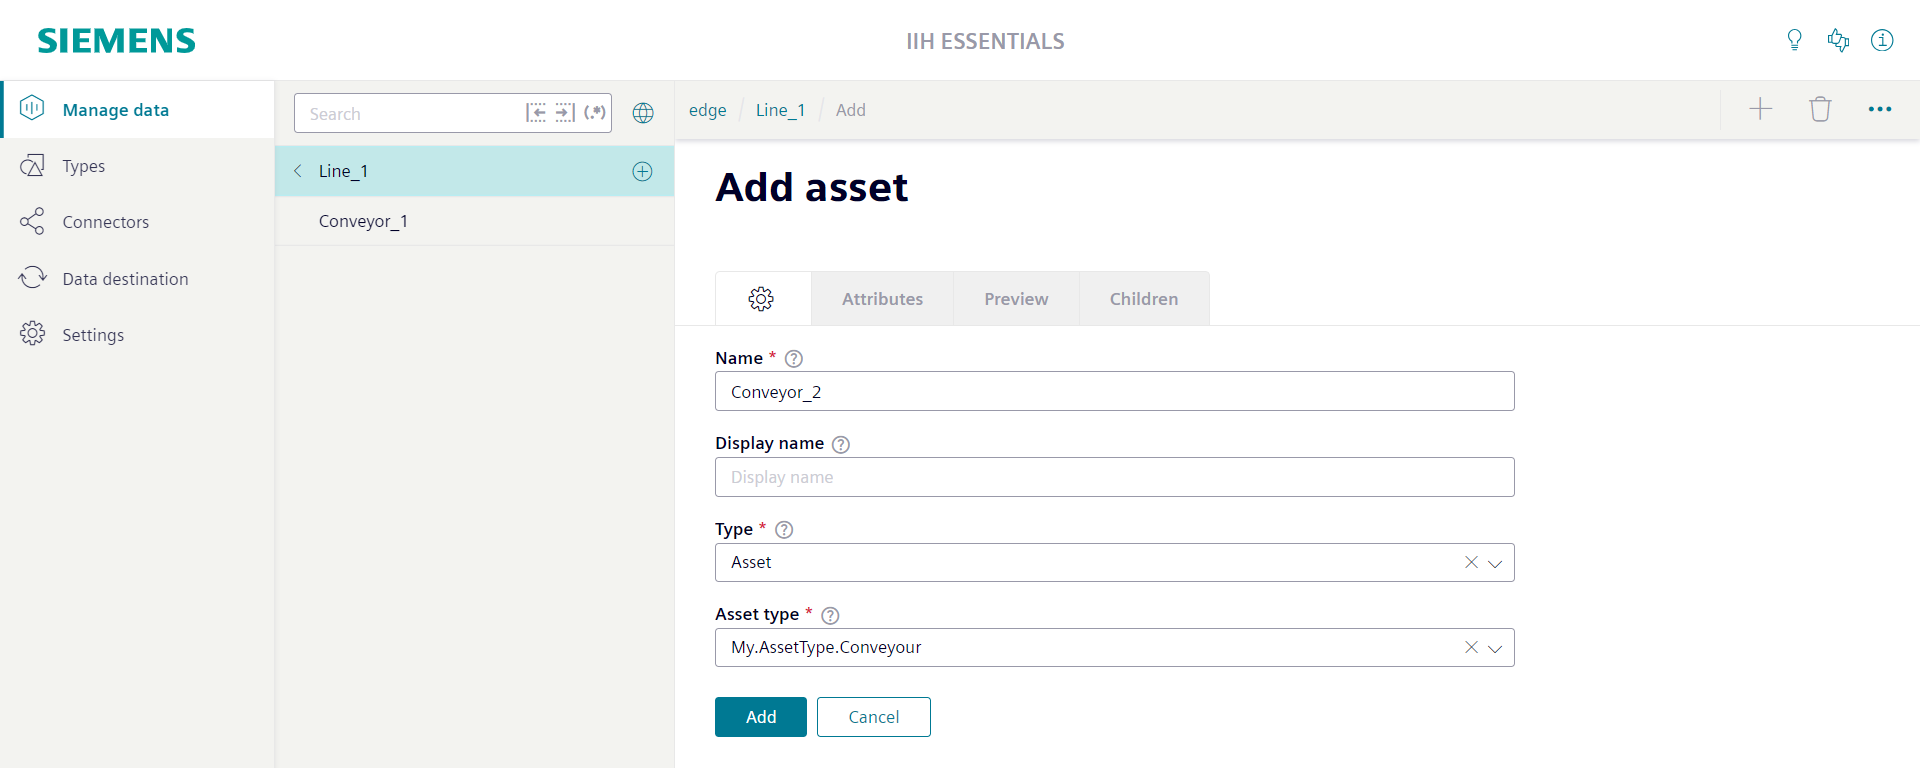The height and width of the screenshot is (768, 1920).
Task: Open the info icon in header
Action: pos(1882,40)
